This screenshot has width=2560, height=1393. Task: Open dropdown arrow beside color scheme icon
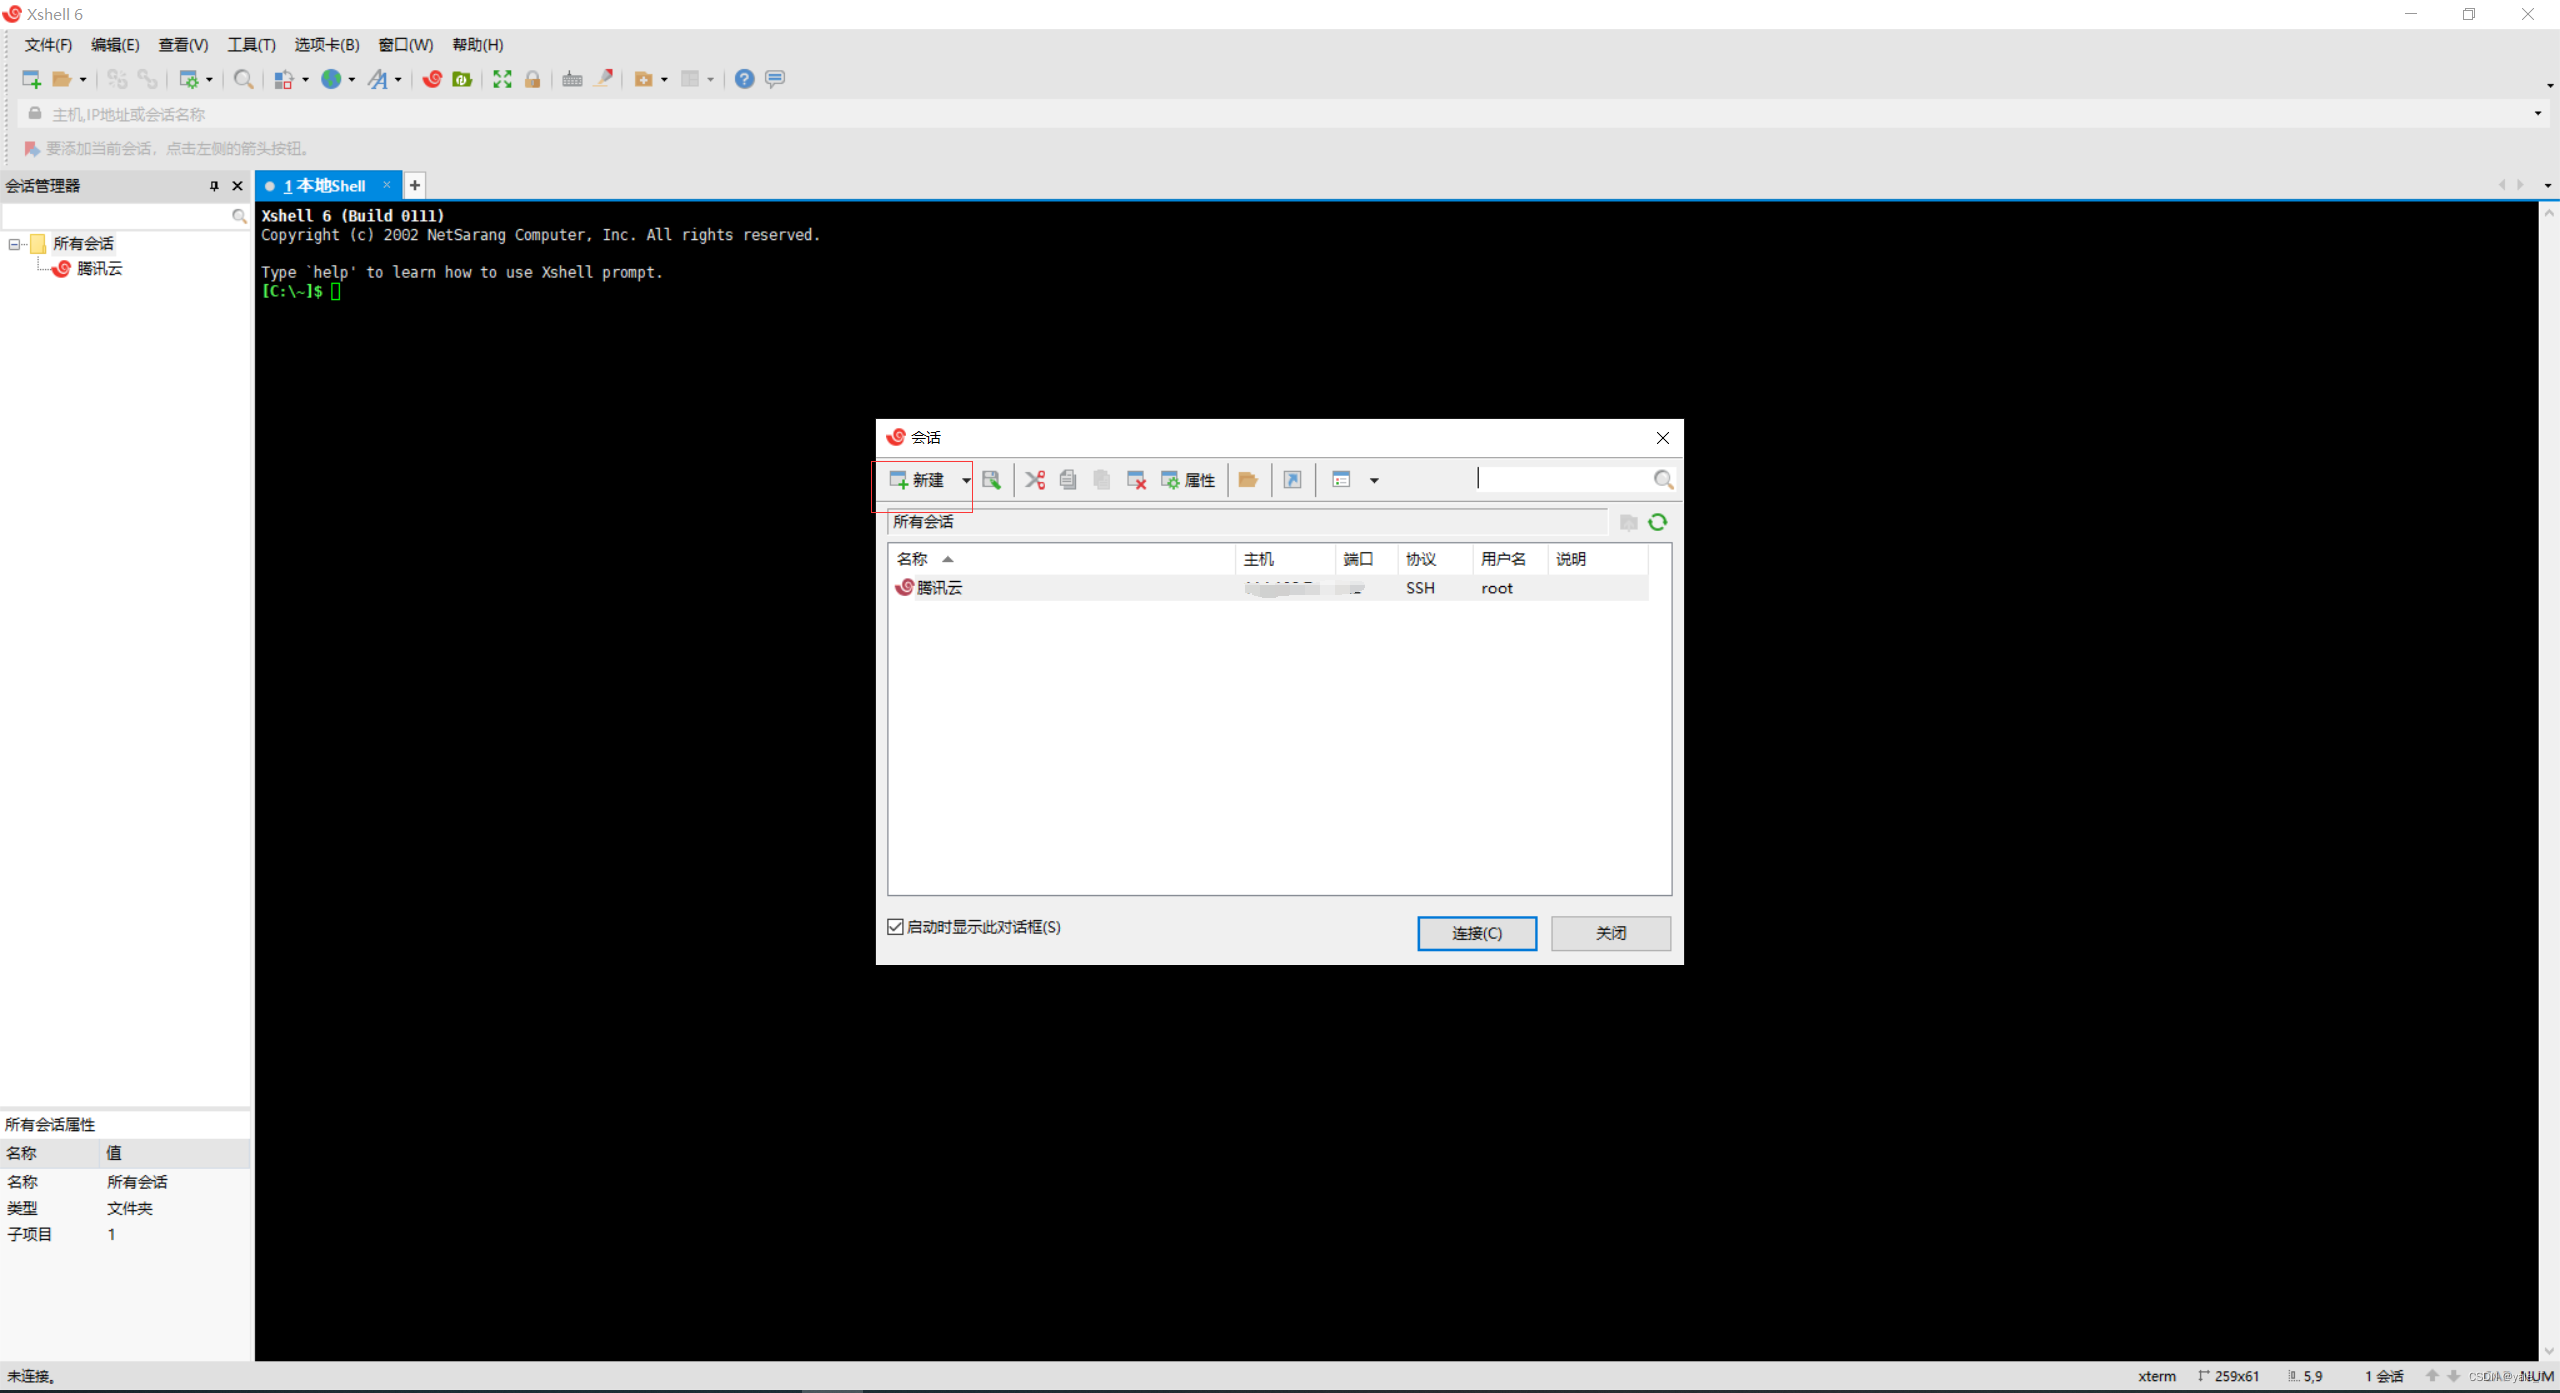pyautogui.click(x=305, y=79)
